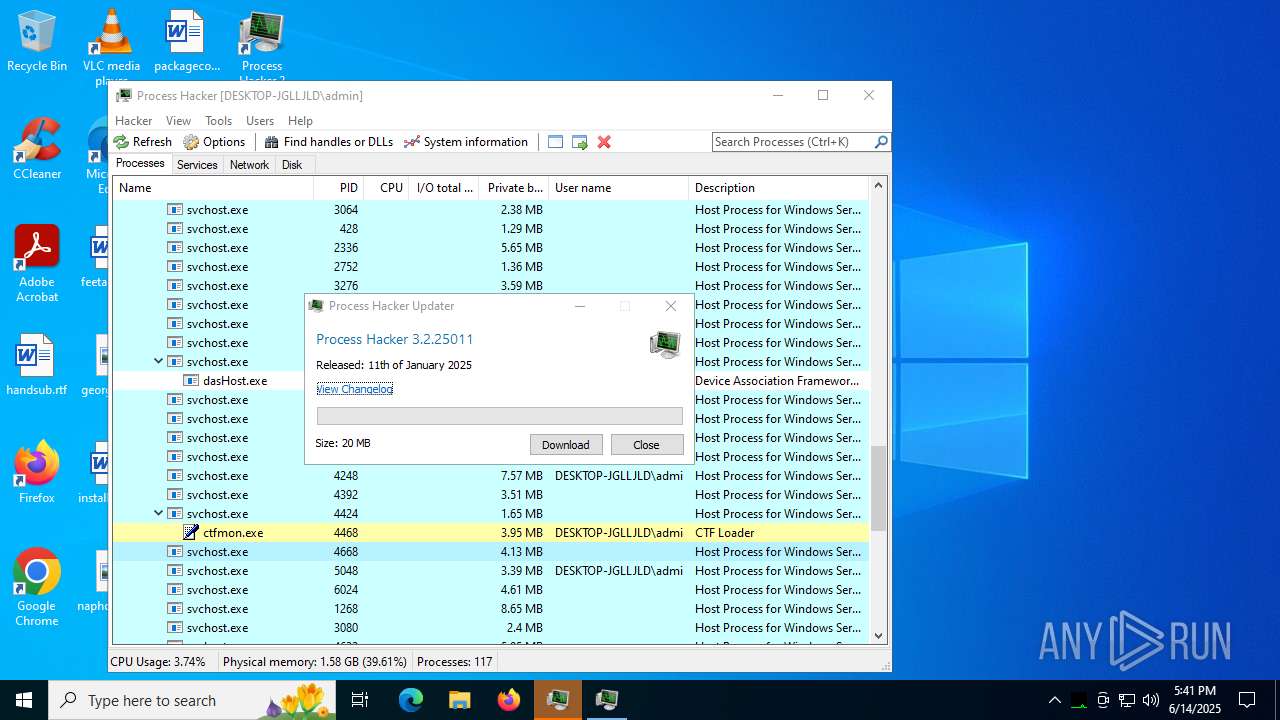1280x720 pixels.
Task: Open System information from the toolbar
Action: point(465,142)
